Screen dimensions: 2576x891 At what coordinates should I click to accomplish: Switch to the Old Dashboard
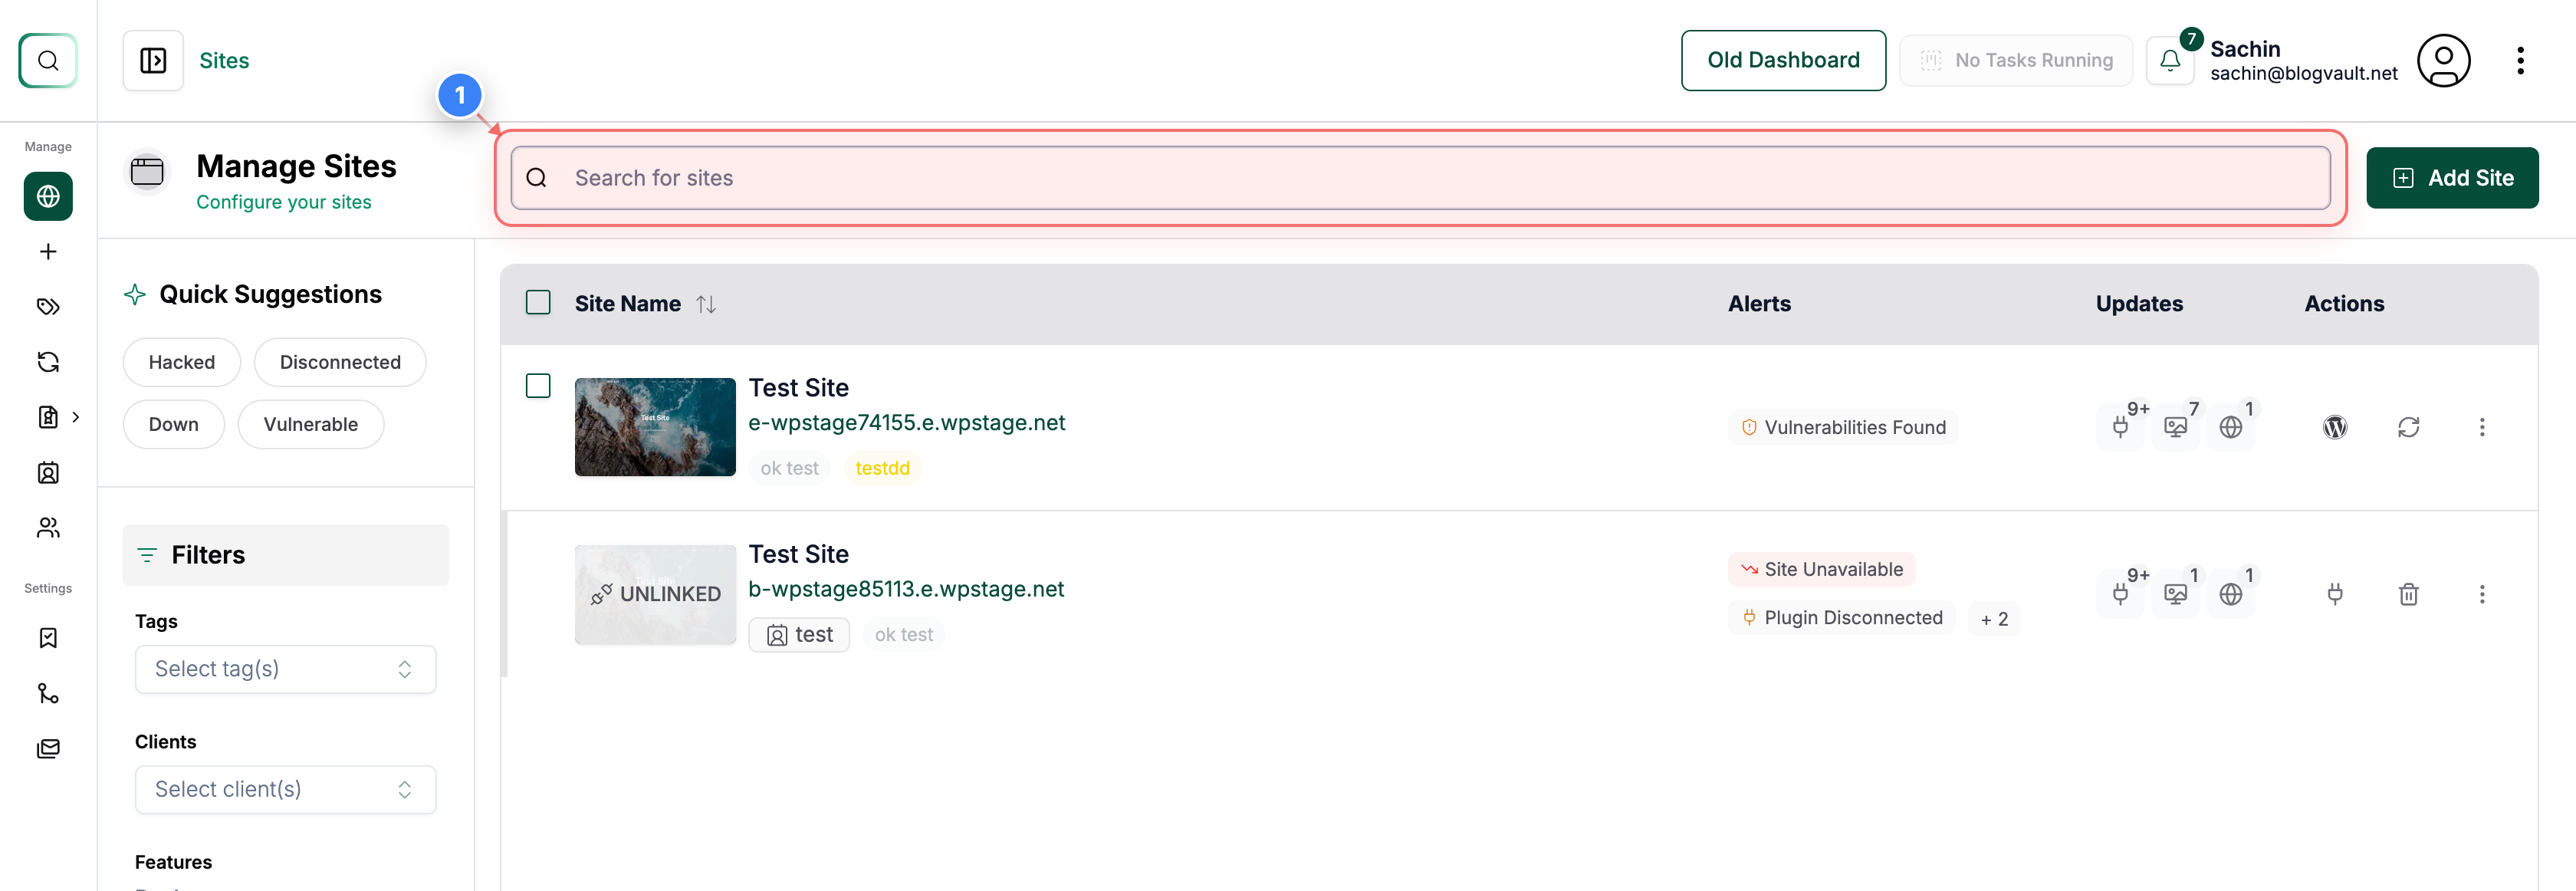[1783, 60]
